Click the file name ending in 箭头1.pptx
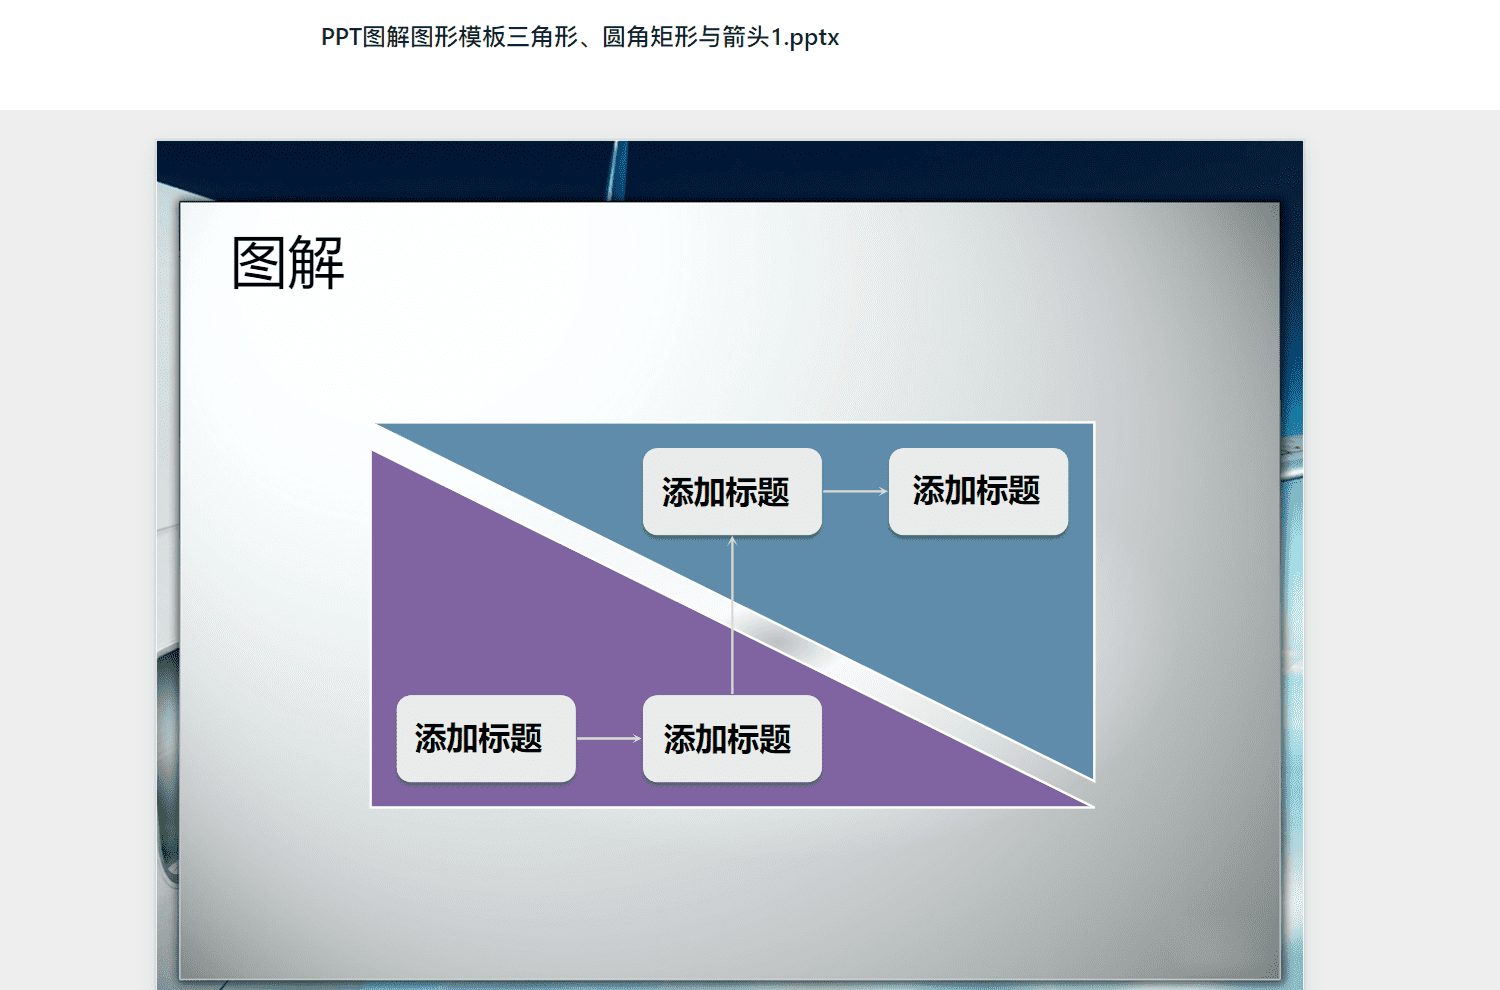 tap(580, 37)
